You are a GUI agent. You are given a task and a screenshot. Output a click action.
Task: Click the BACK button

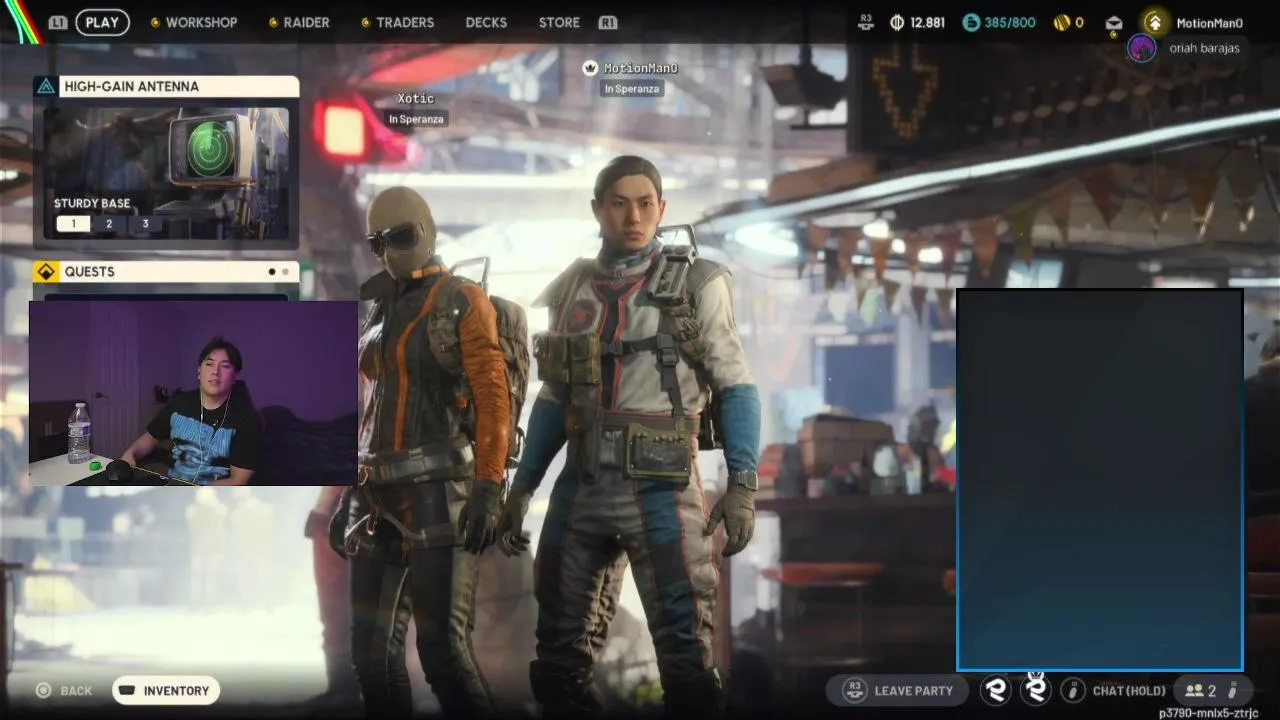(65, 691)
